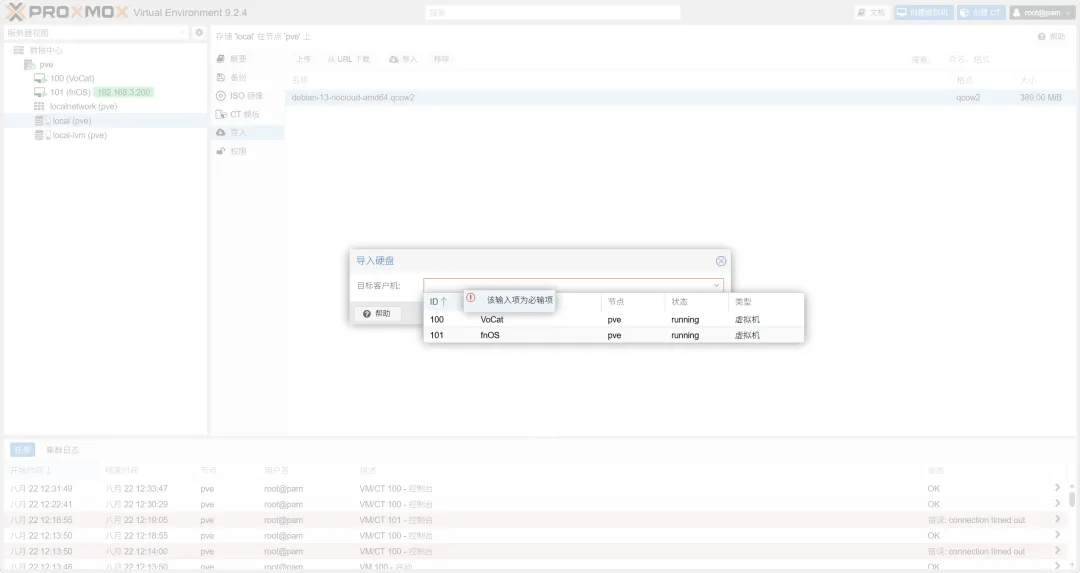Screen dimensions: 1080x573
Task: Select the pve node in the tree
Action: 46,64
